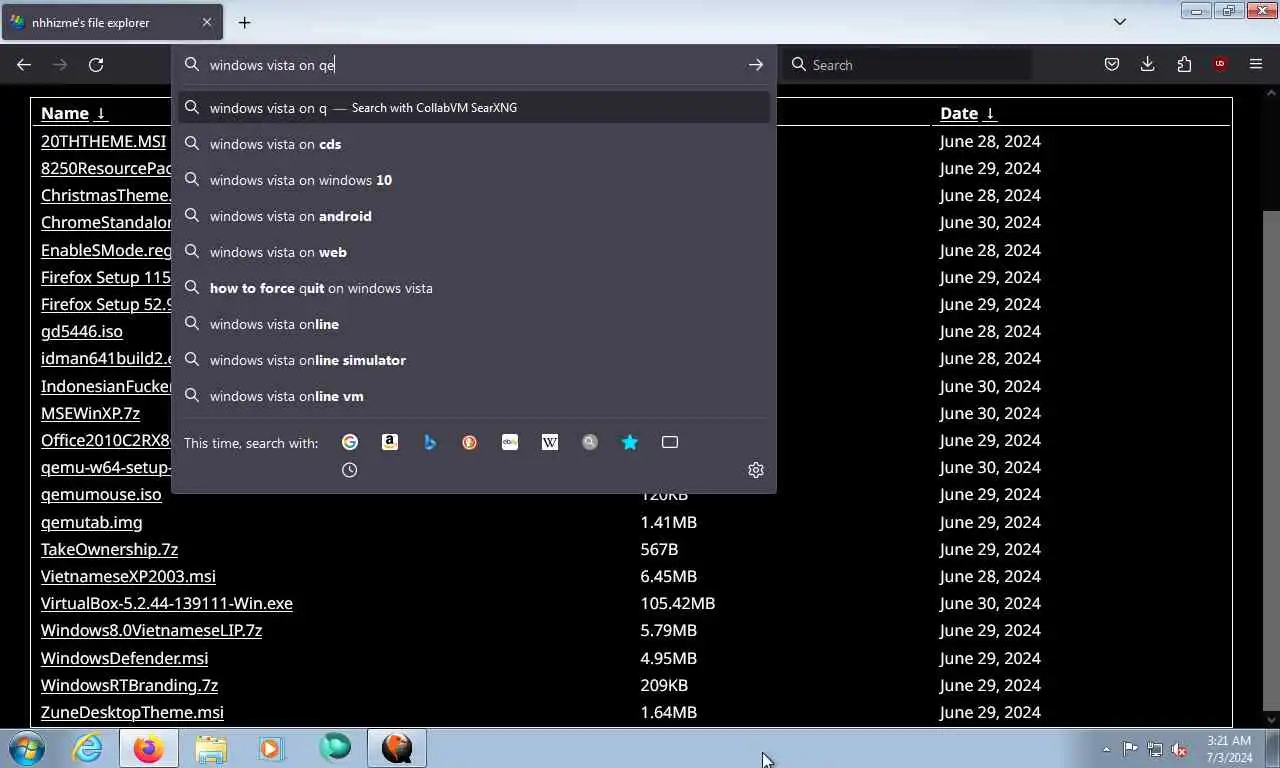Open the MSEWinXP.7z file link
This screenshot has height=768, width=1280.
[90, 413]
